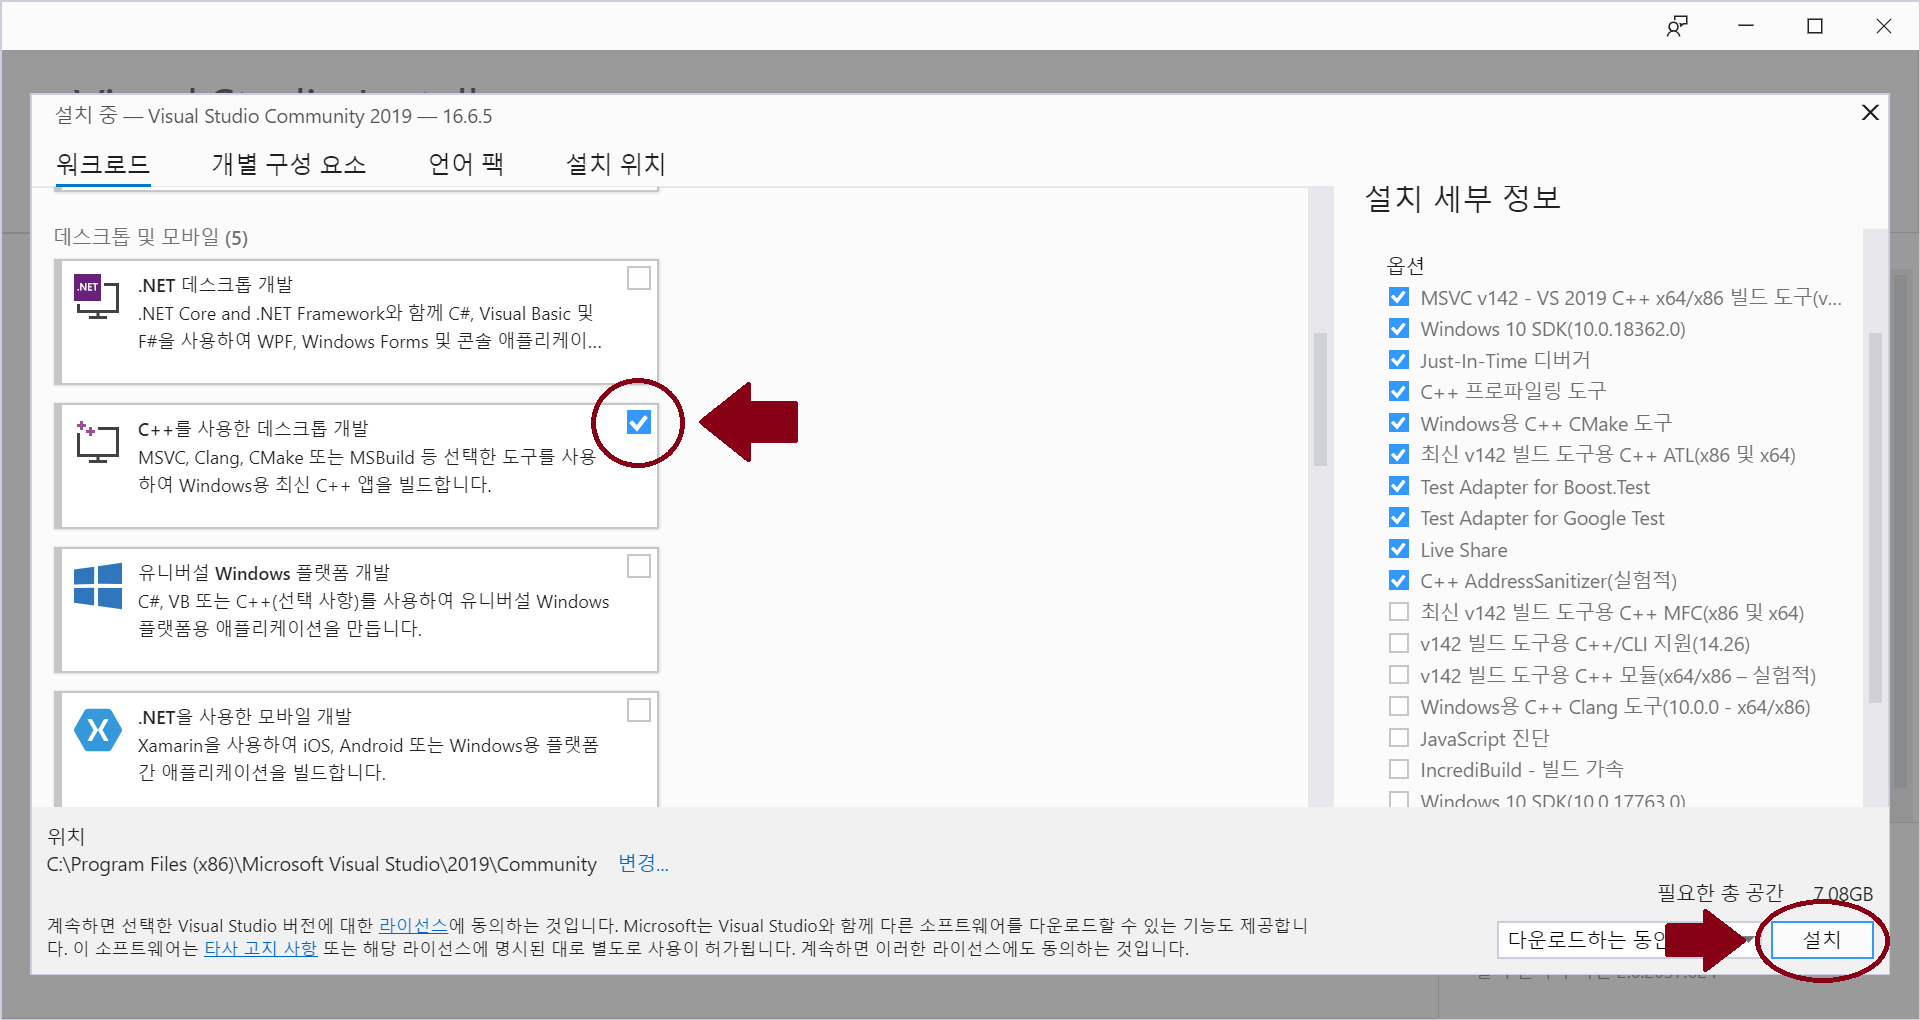Click the 변경... location link
Screen dimensions: 1920x1020
pyautogui.click(x=643, y=863)
